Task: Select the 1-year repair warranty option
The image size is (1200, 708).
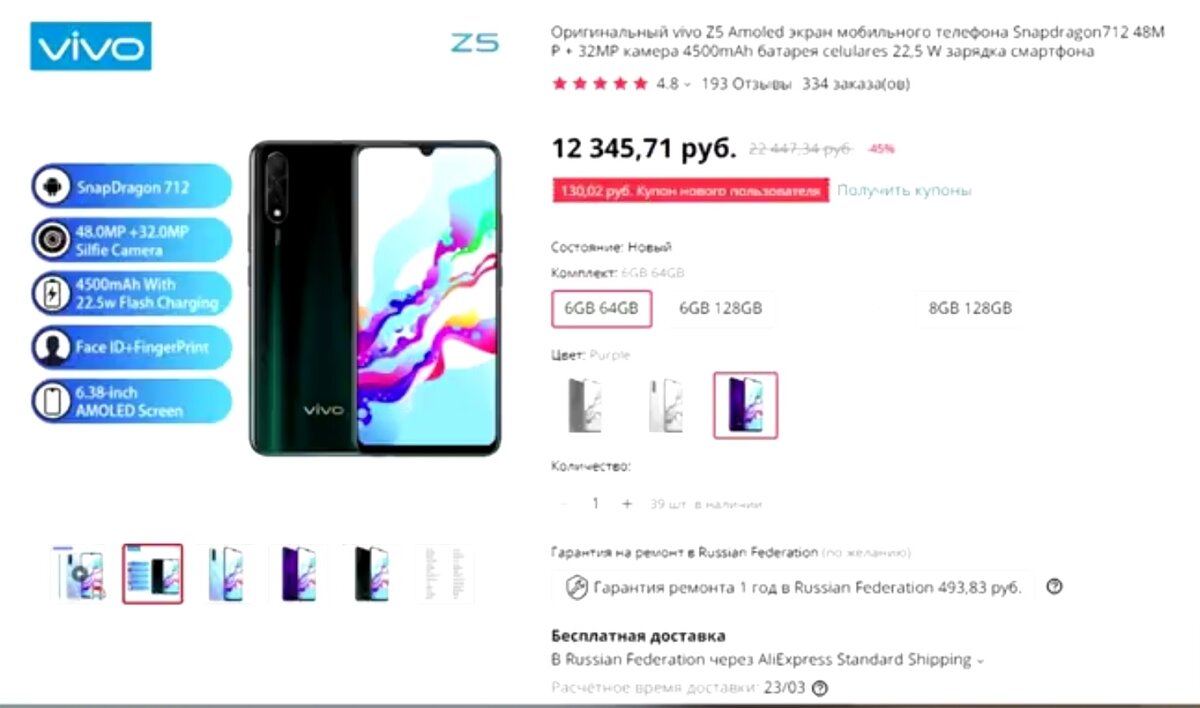Action: point(793,587)
